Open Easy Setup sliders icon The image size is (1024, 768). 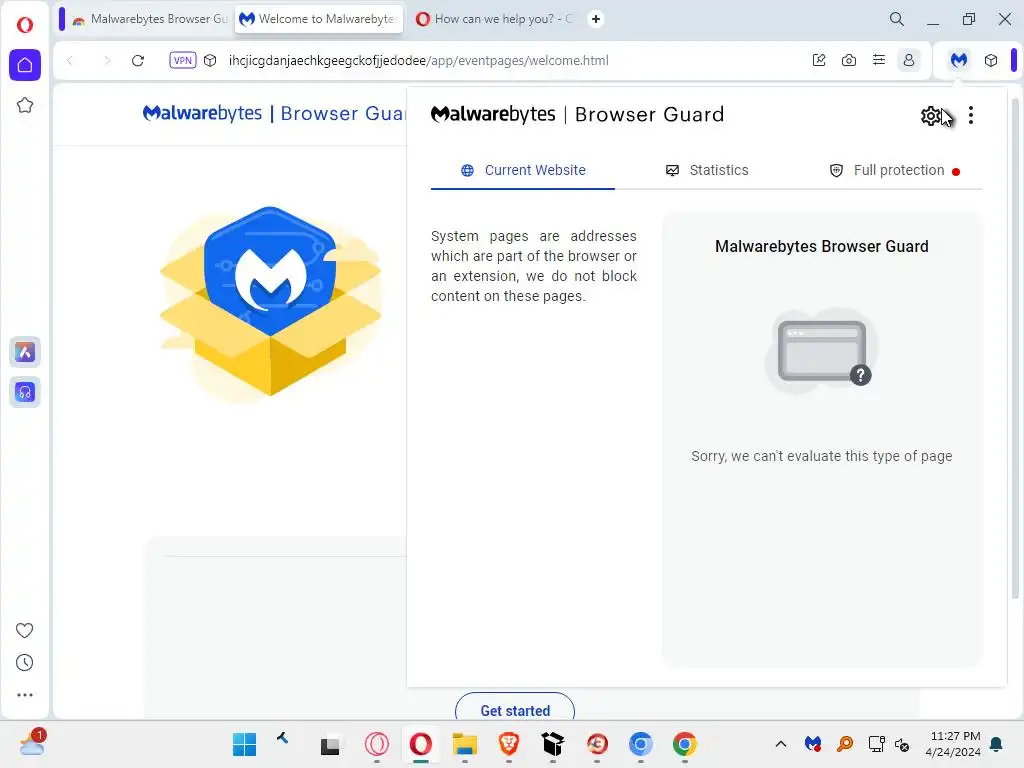click(x=878, y=60)
